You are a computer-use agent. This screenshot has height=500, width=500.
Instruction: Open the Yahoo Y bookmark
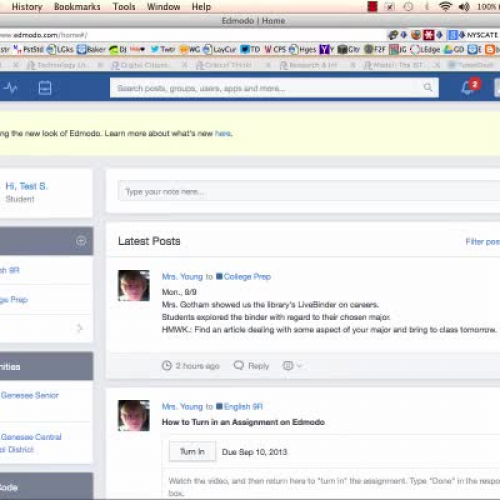pos(327,49)
